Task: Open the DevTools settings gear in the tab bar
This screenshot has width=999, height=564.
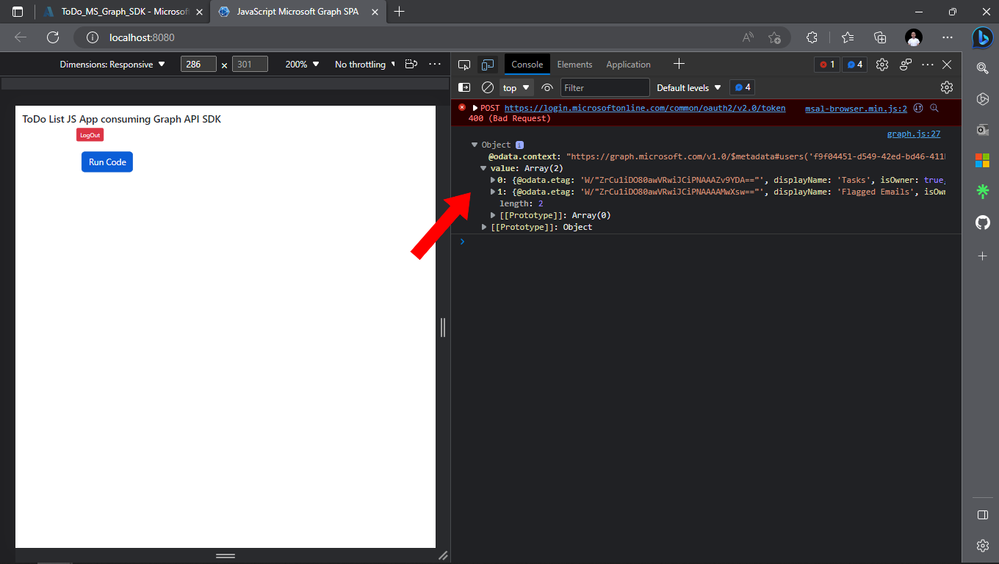Action: [882, 64]
